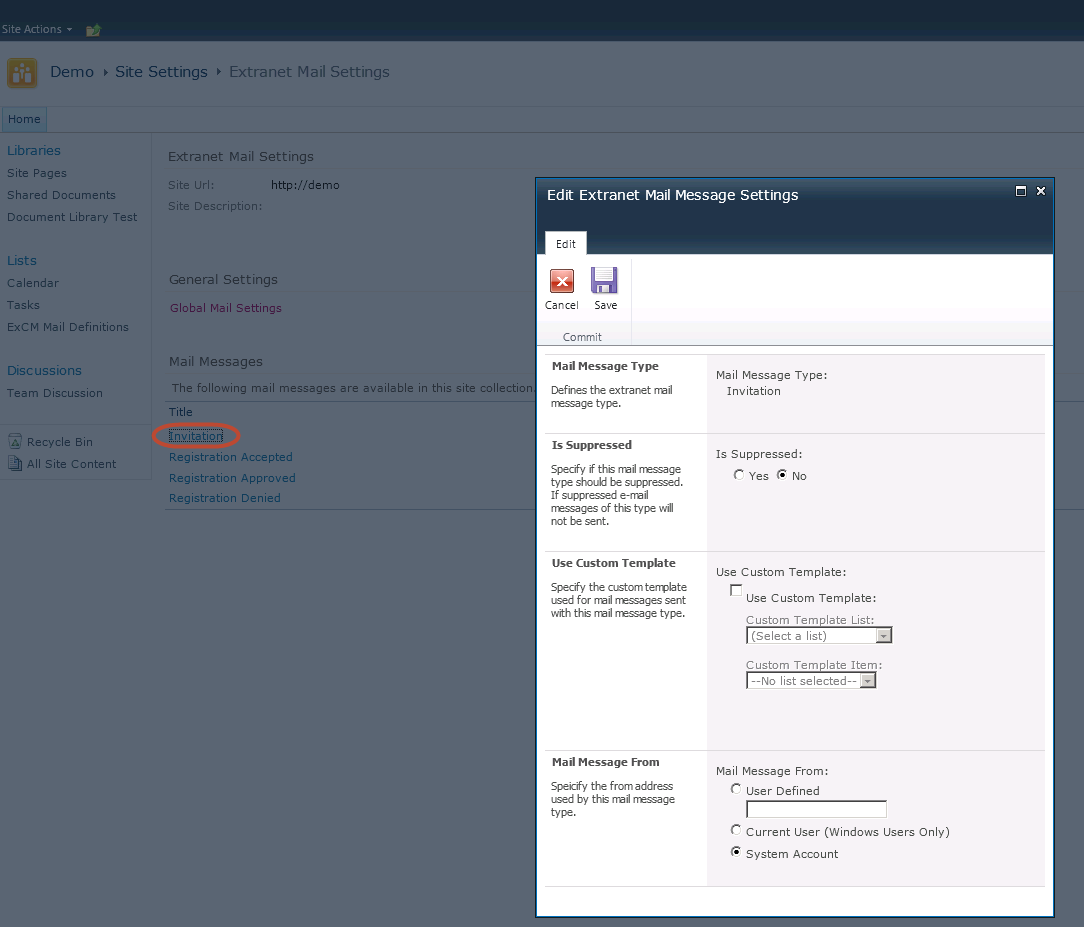Open Document Library Test

(x=72, y=217)
